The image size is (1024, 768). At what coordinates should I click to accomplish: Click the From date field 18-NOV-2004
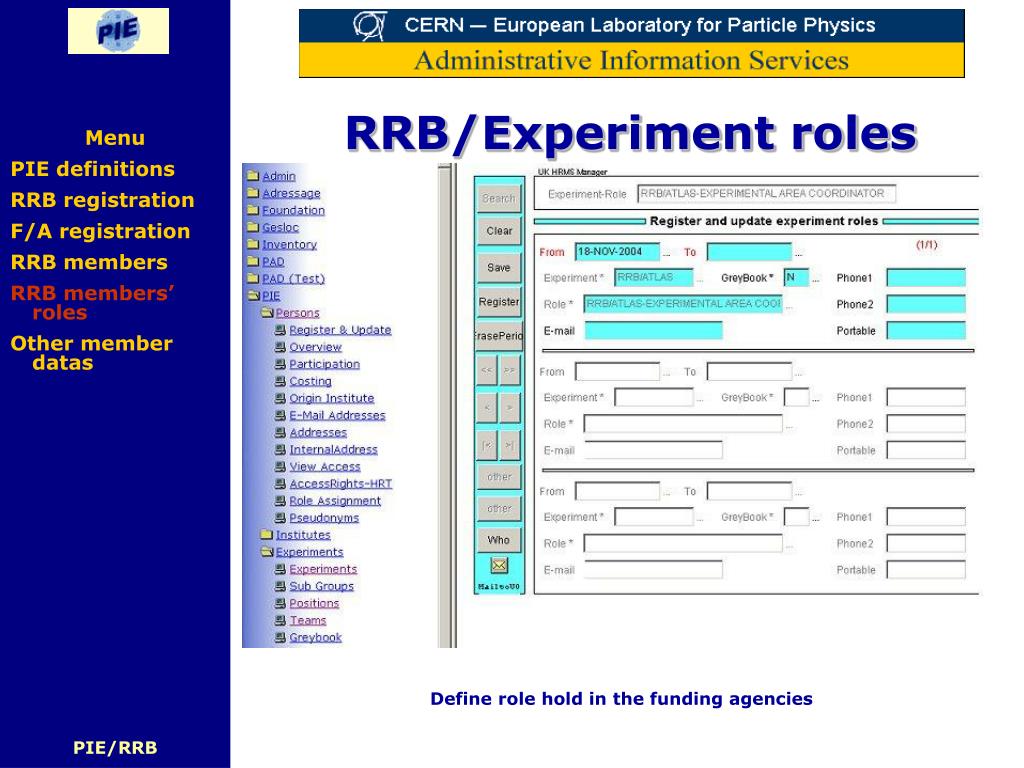[617, 251]
